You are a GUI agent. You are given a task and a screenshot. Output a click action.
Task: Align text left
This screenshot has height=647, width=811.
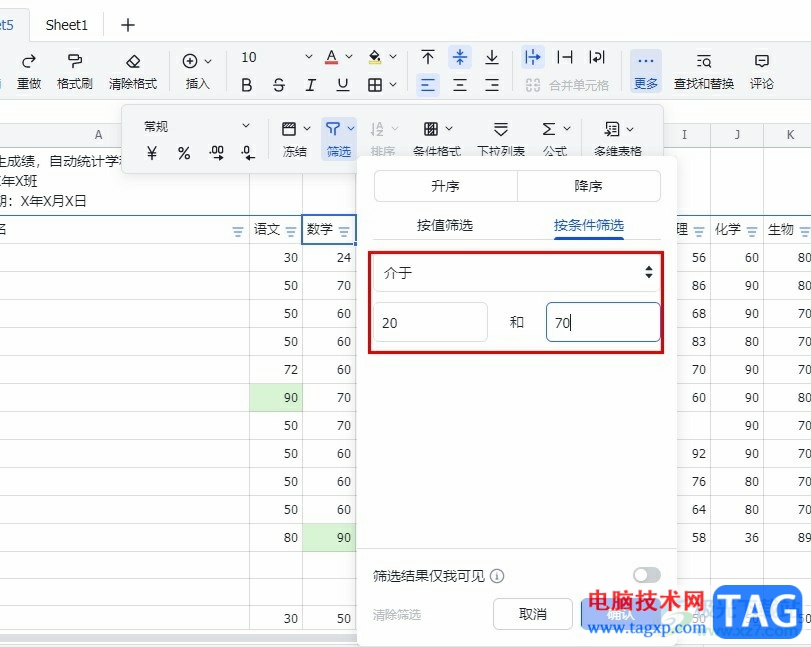coord(428,85)
